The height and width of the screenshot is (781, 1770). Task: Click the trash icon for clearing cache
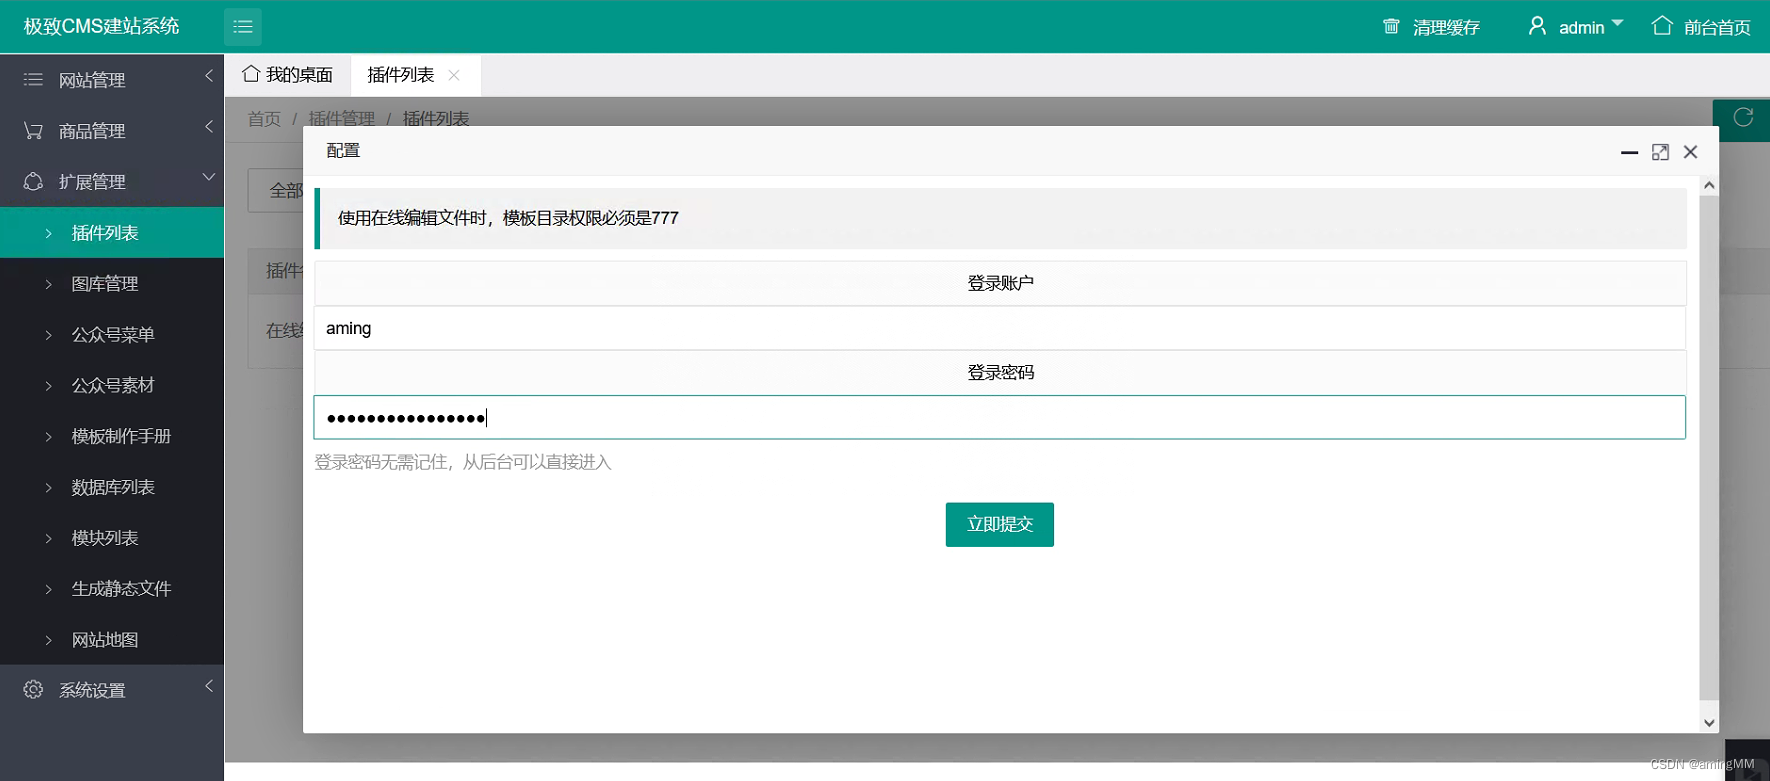point(1391,27)
